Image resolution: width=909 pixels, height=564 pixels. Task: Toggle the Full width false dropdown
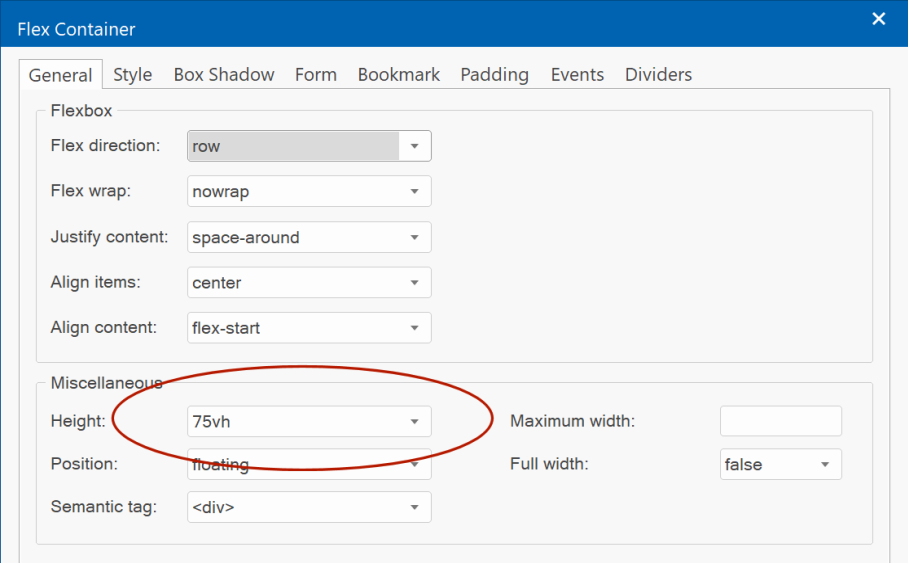pyautogui.click(x=780, y=464)
